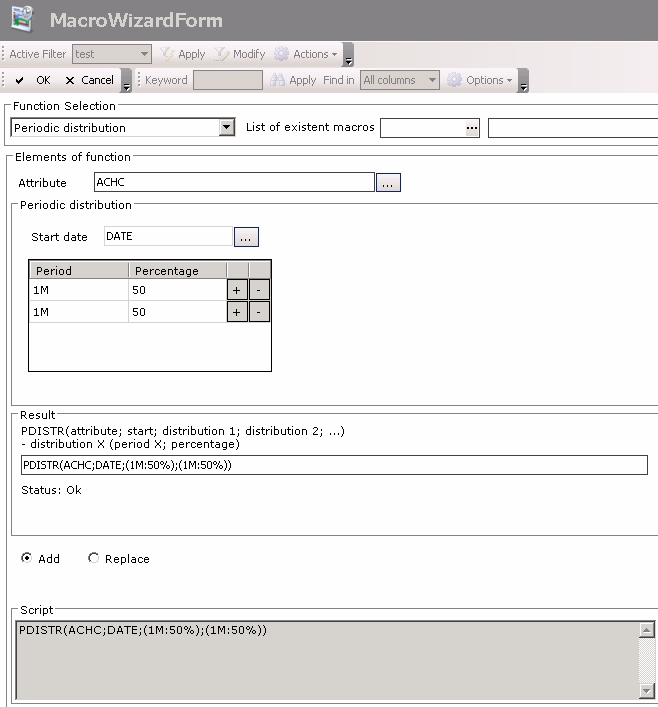Click the Start date browse ellipsis button
This screenshot has height=707, width=658.
[246, 237]
